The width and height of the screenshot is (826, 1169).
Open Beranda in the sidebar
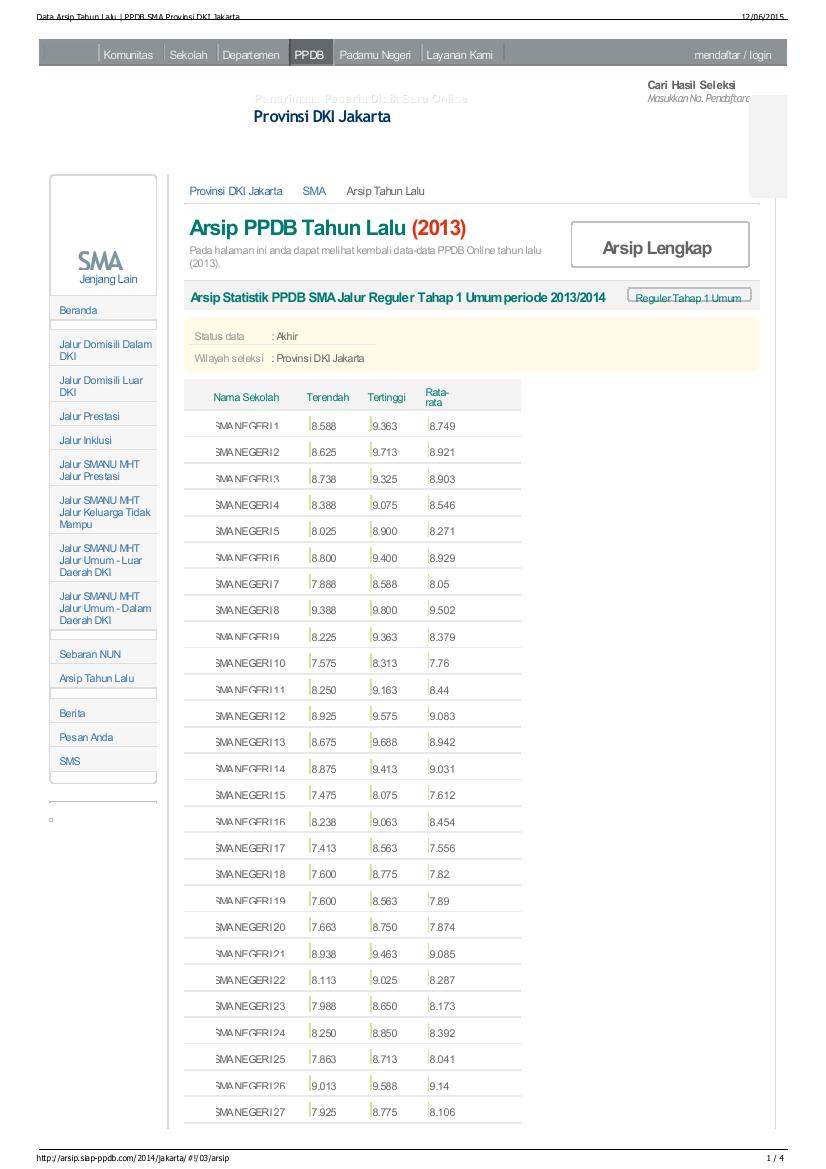point(78,310)
